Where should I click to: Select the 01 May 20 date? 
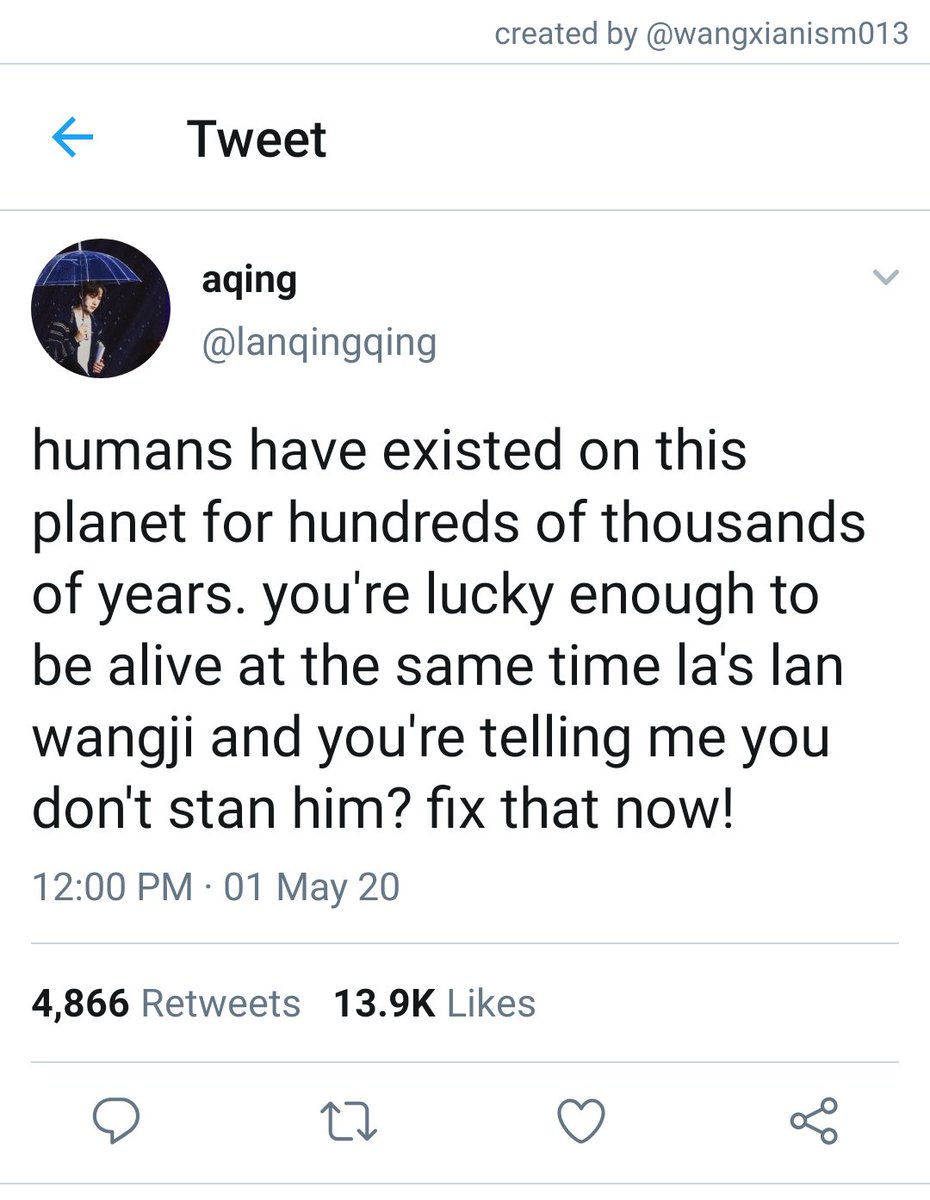click(312, 887)
